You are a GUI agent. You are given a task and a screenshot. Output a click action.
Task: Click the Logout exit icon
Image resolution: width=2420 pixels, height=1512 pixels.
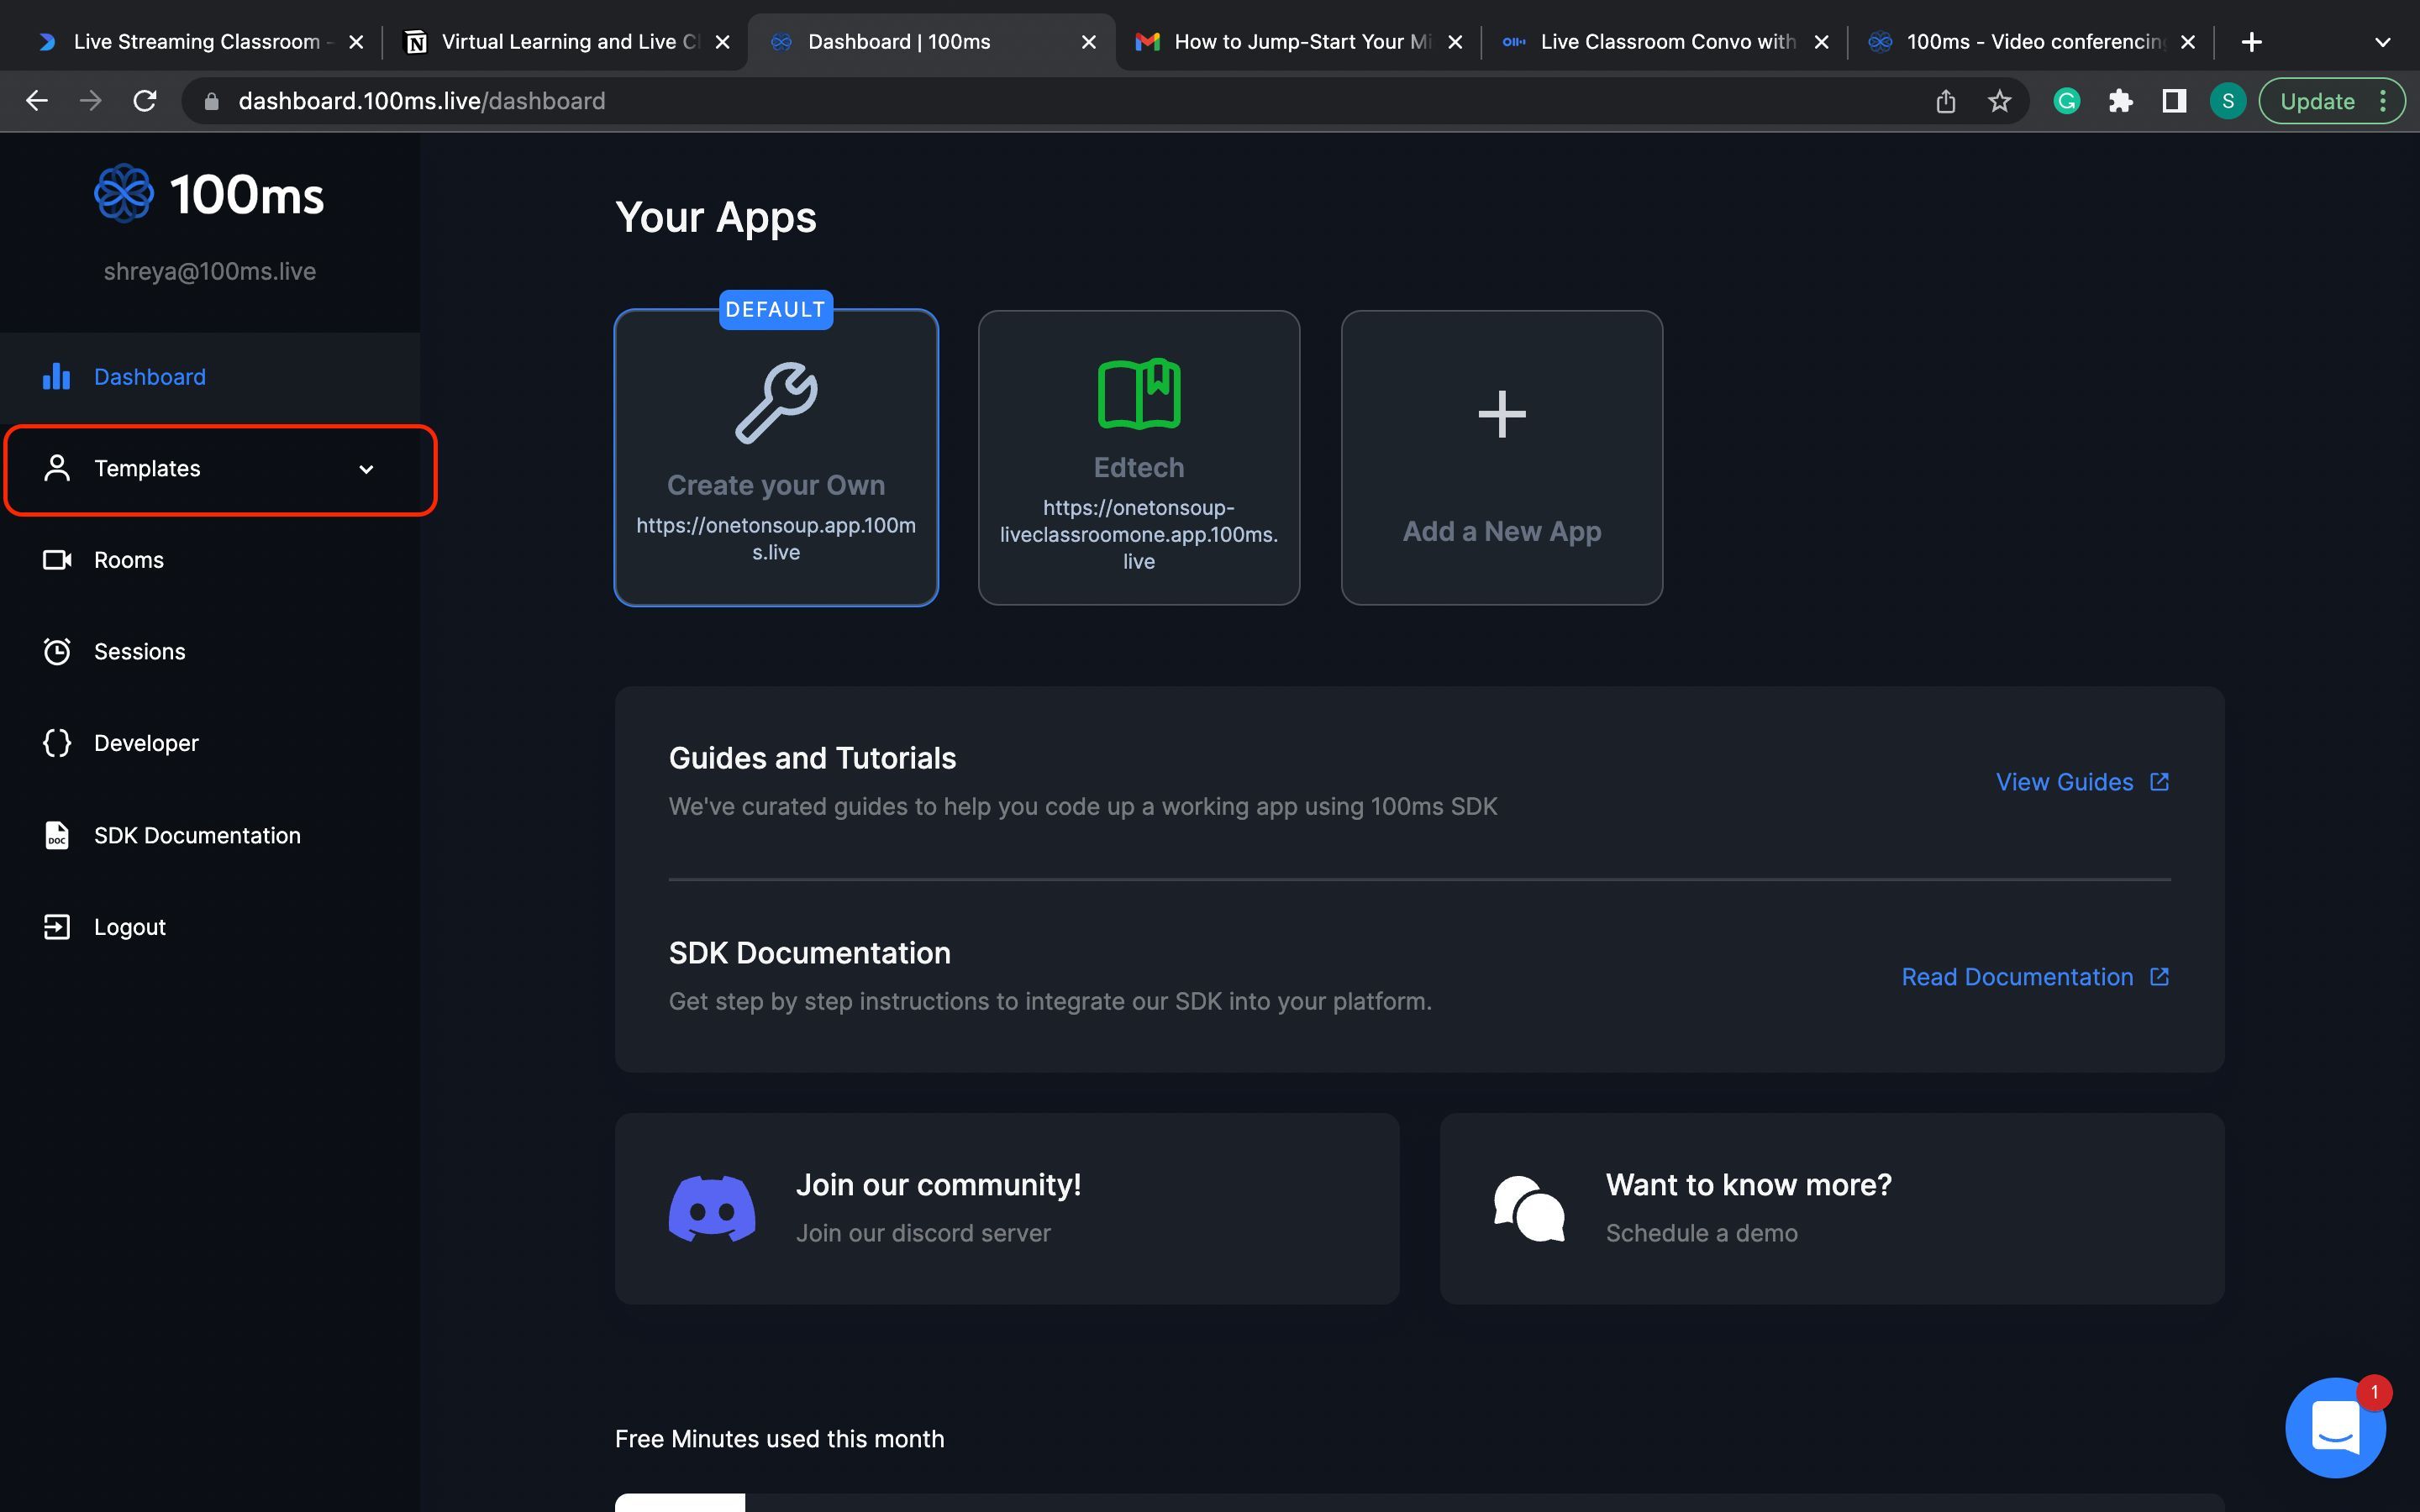57,927
